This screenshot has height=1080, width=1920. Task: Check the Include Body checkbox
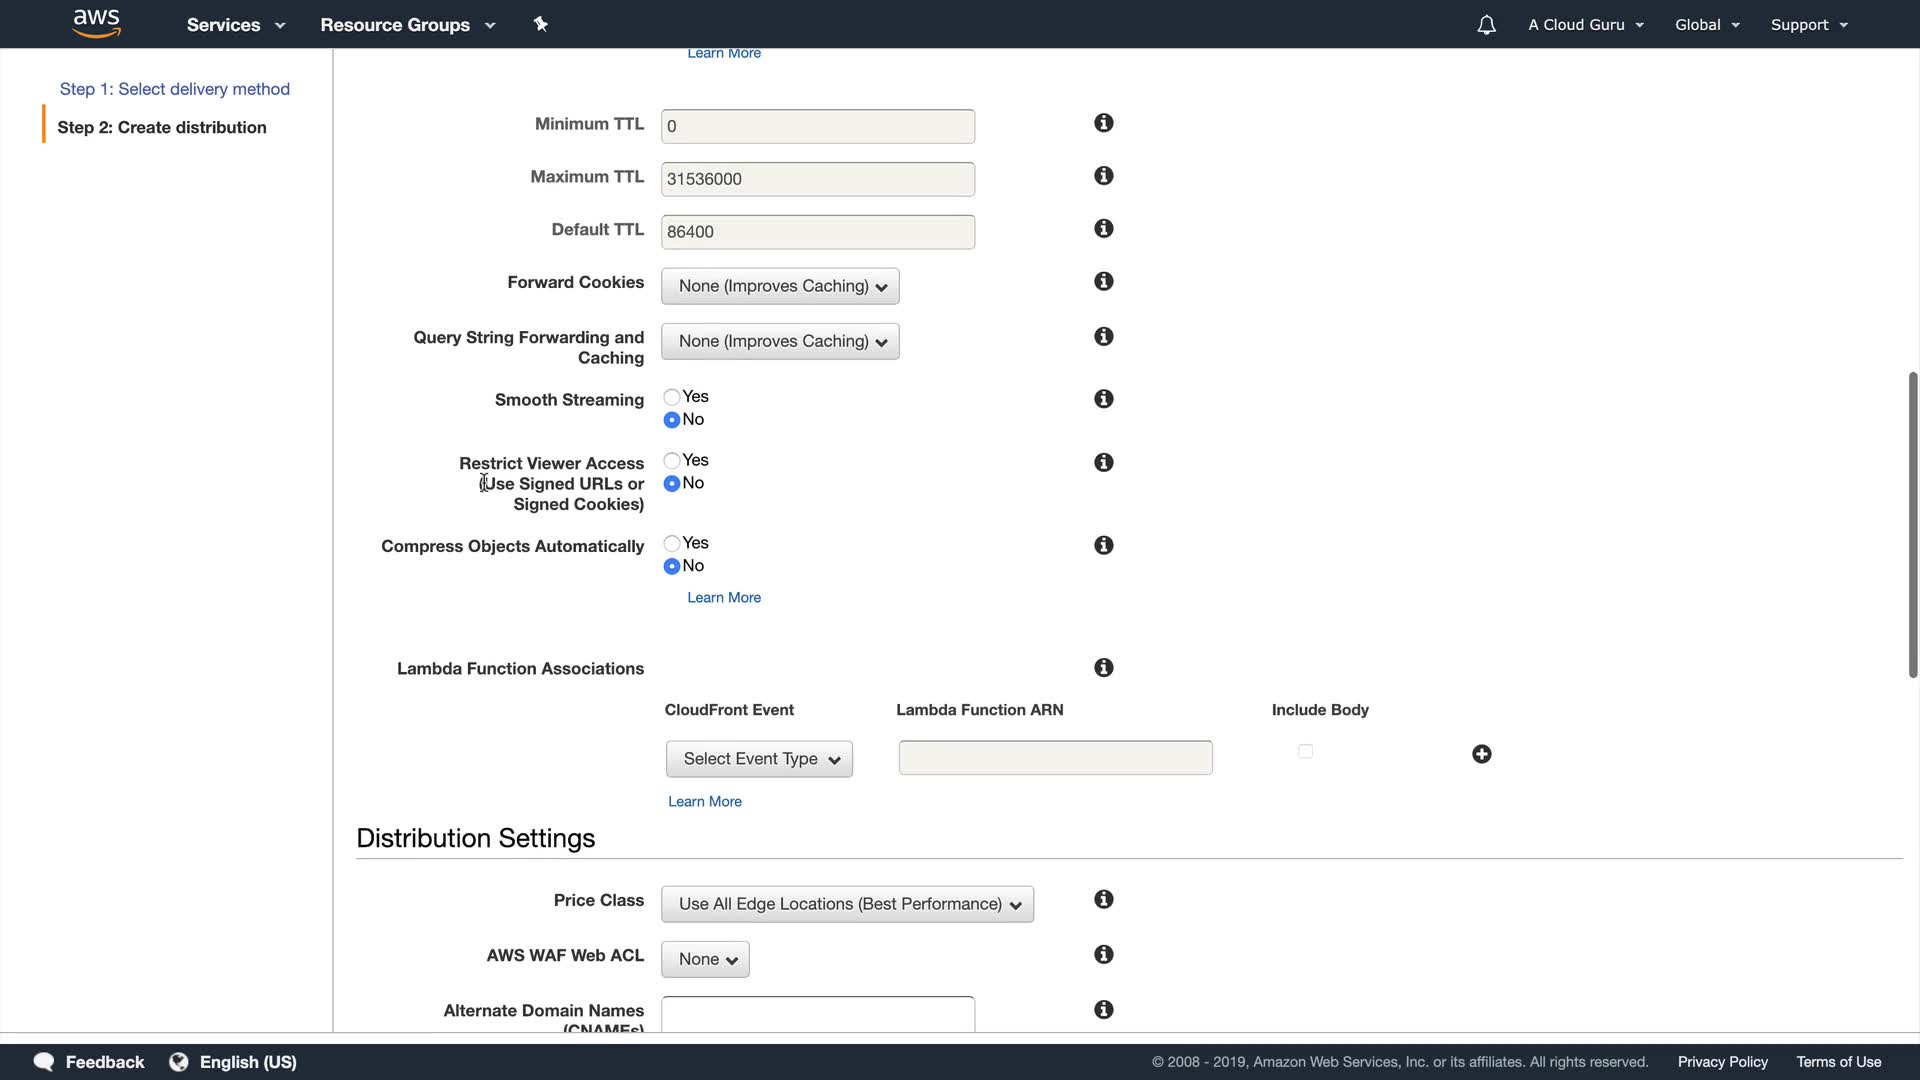pyautogui.click(x=1305, y=752)
